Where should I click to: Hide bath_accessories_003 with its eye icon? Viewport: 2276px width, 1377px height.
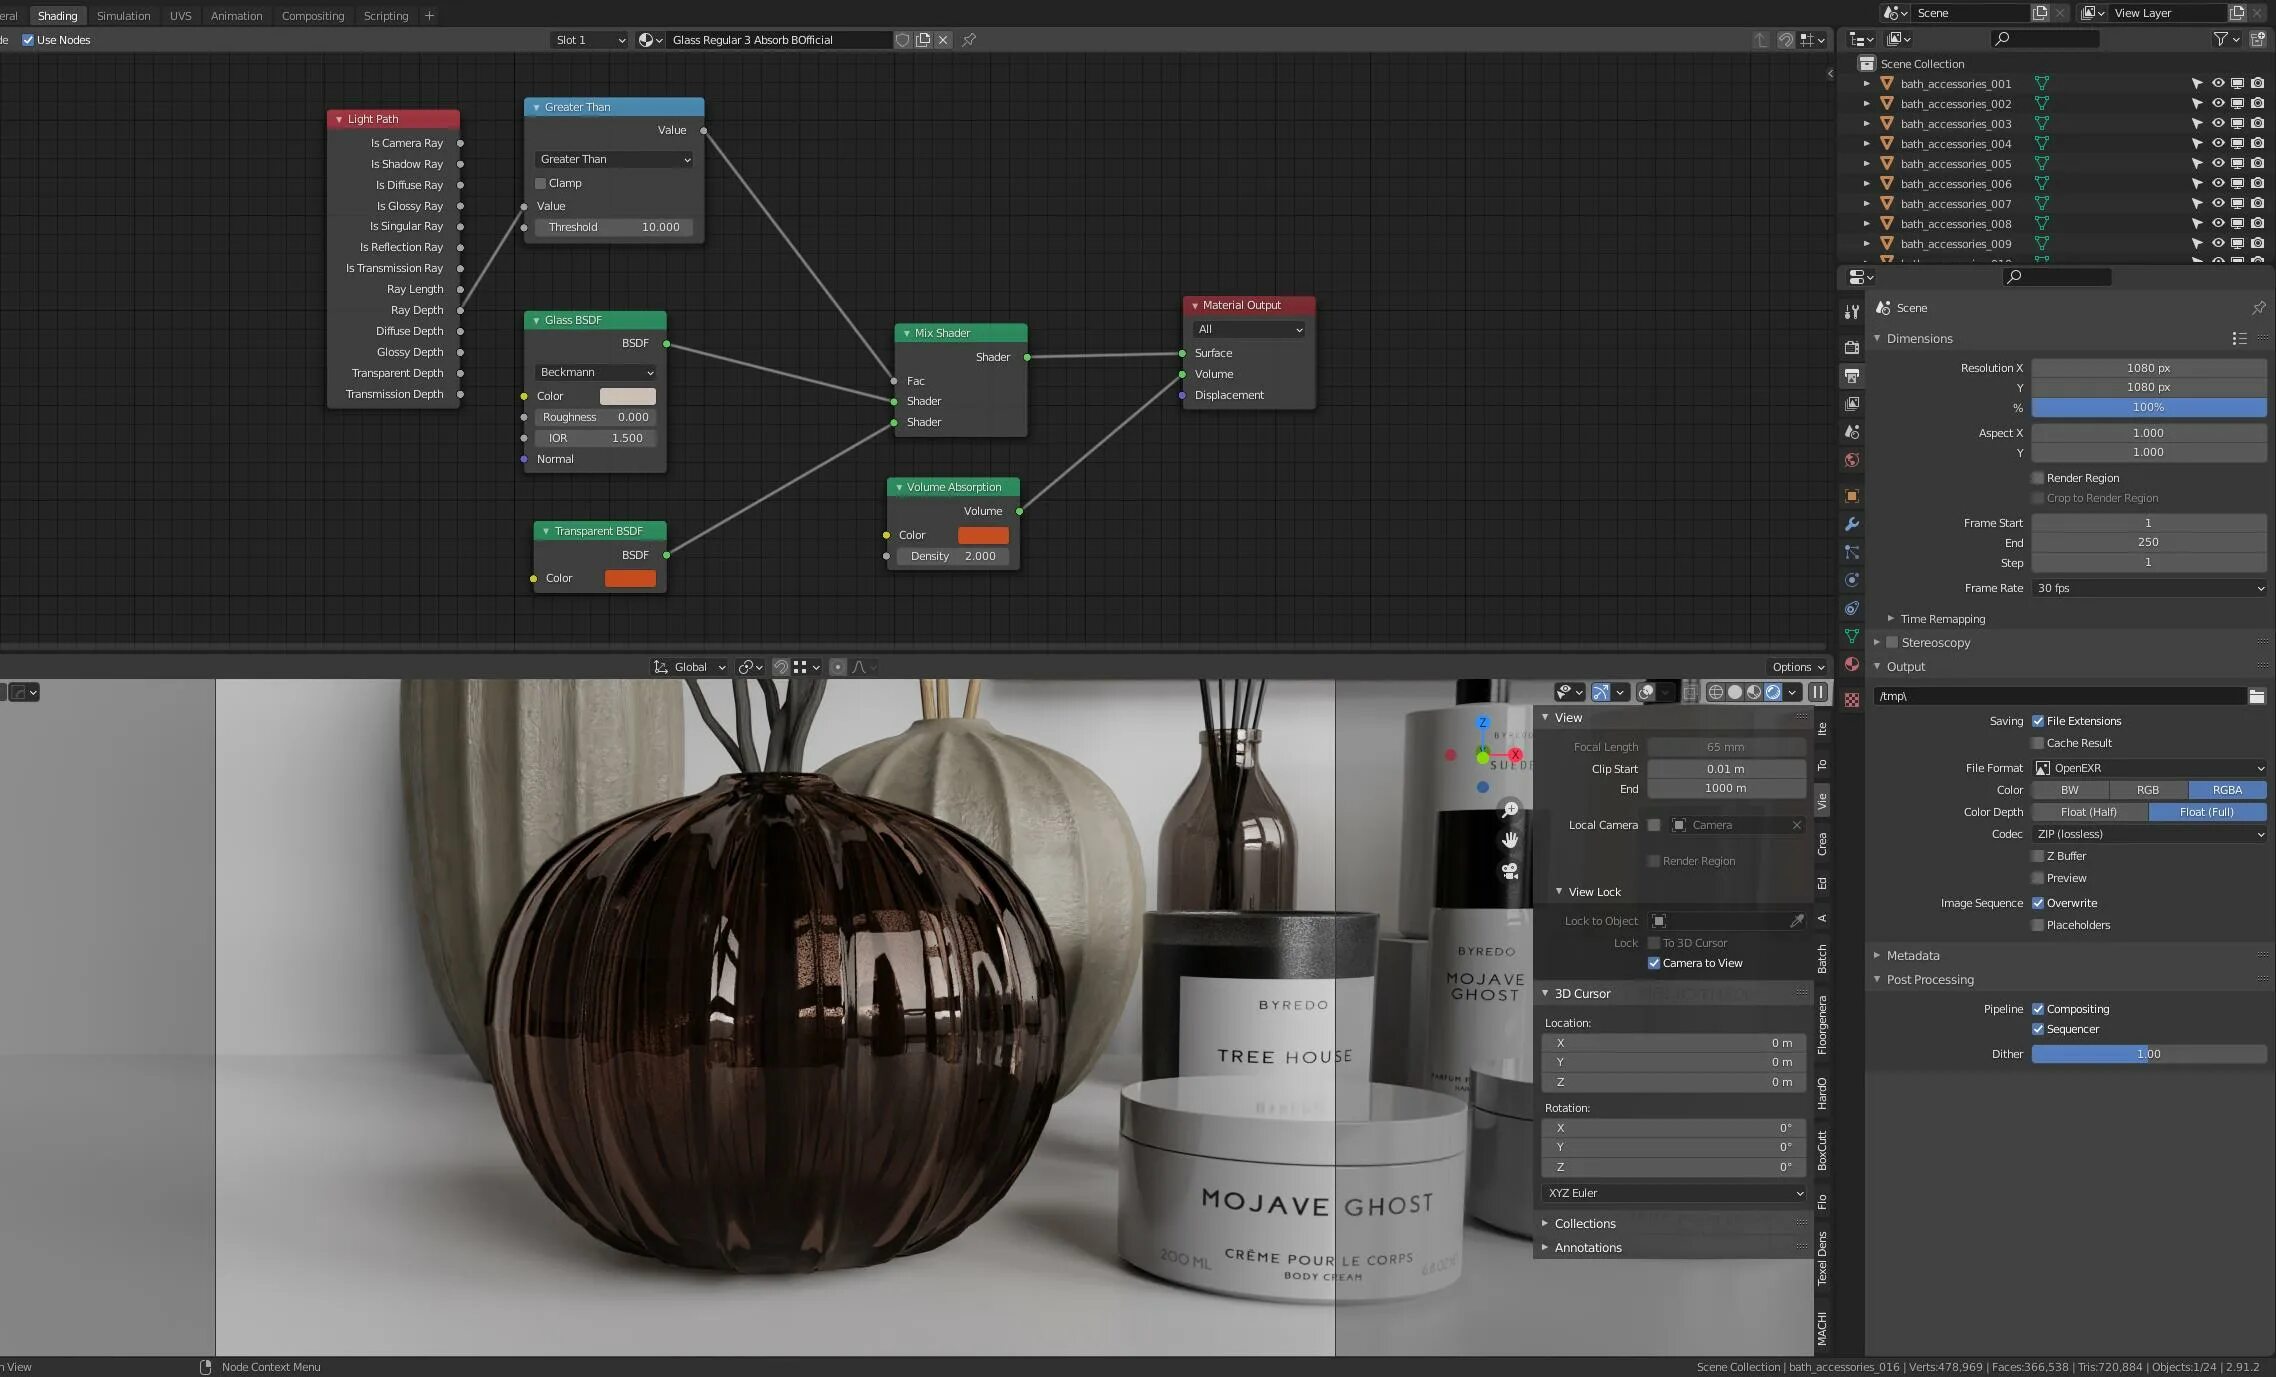click(x=2217, y=124)
